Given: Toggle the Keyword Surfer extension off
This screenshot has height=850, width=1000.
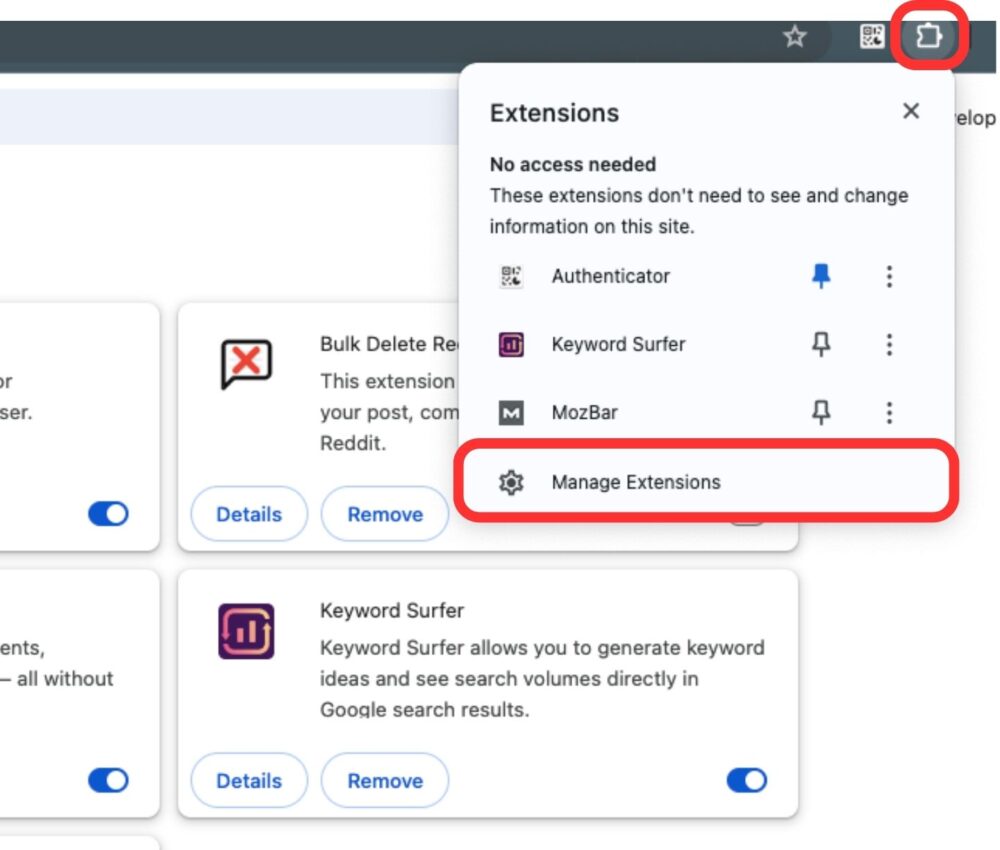Looking at the screenshot, I should tap(746, 780).
